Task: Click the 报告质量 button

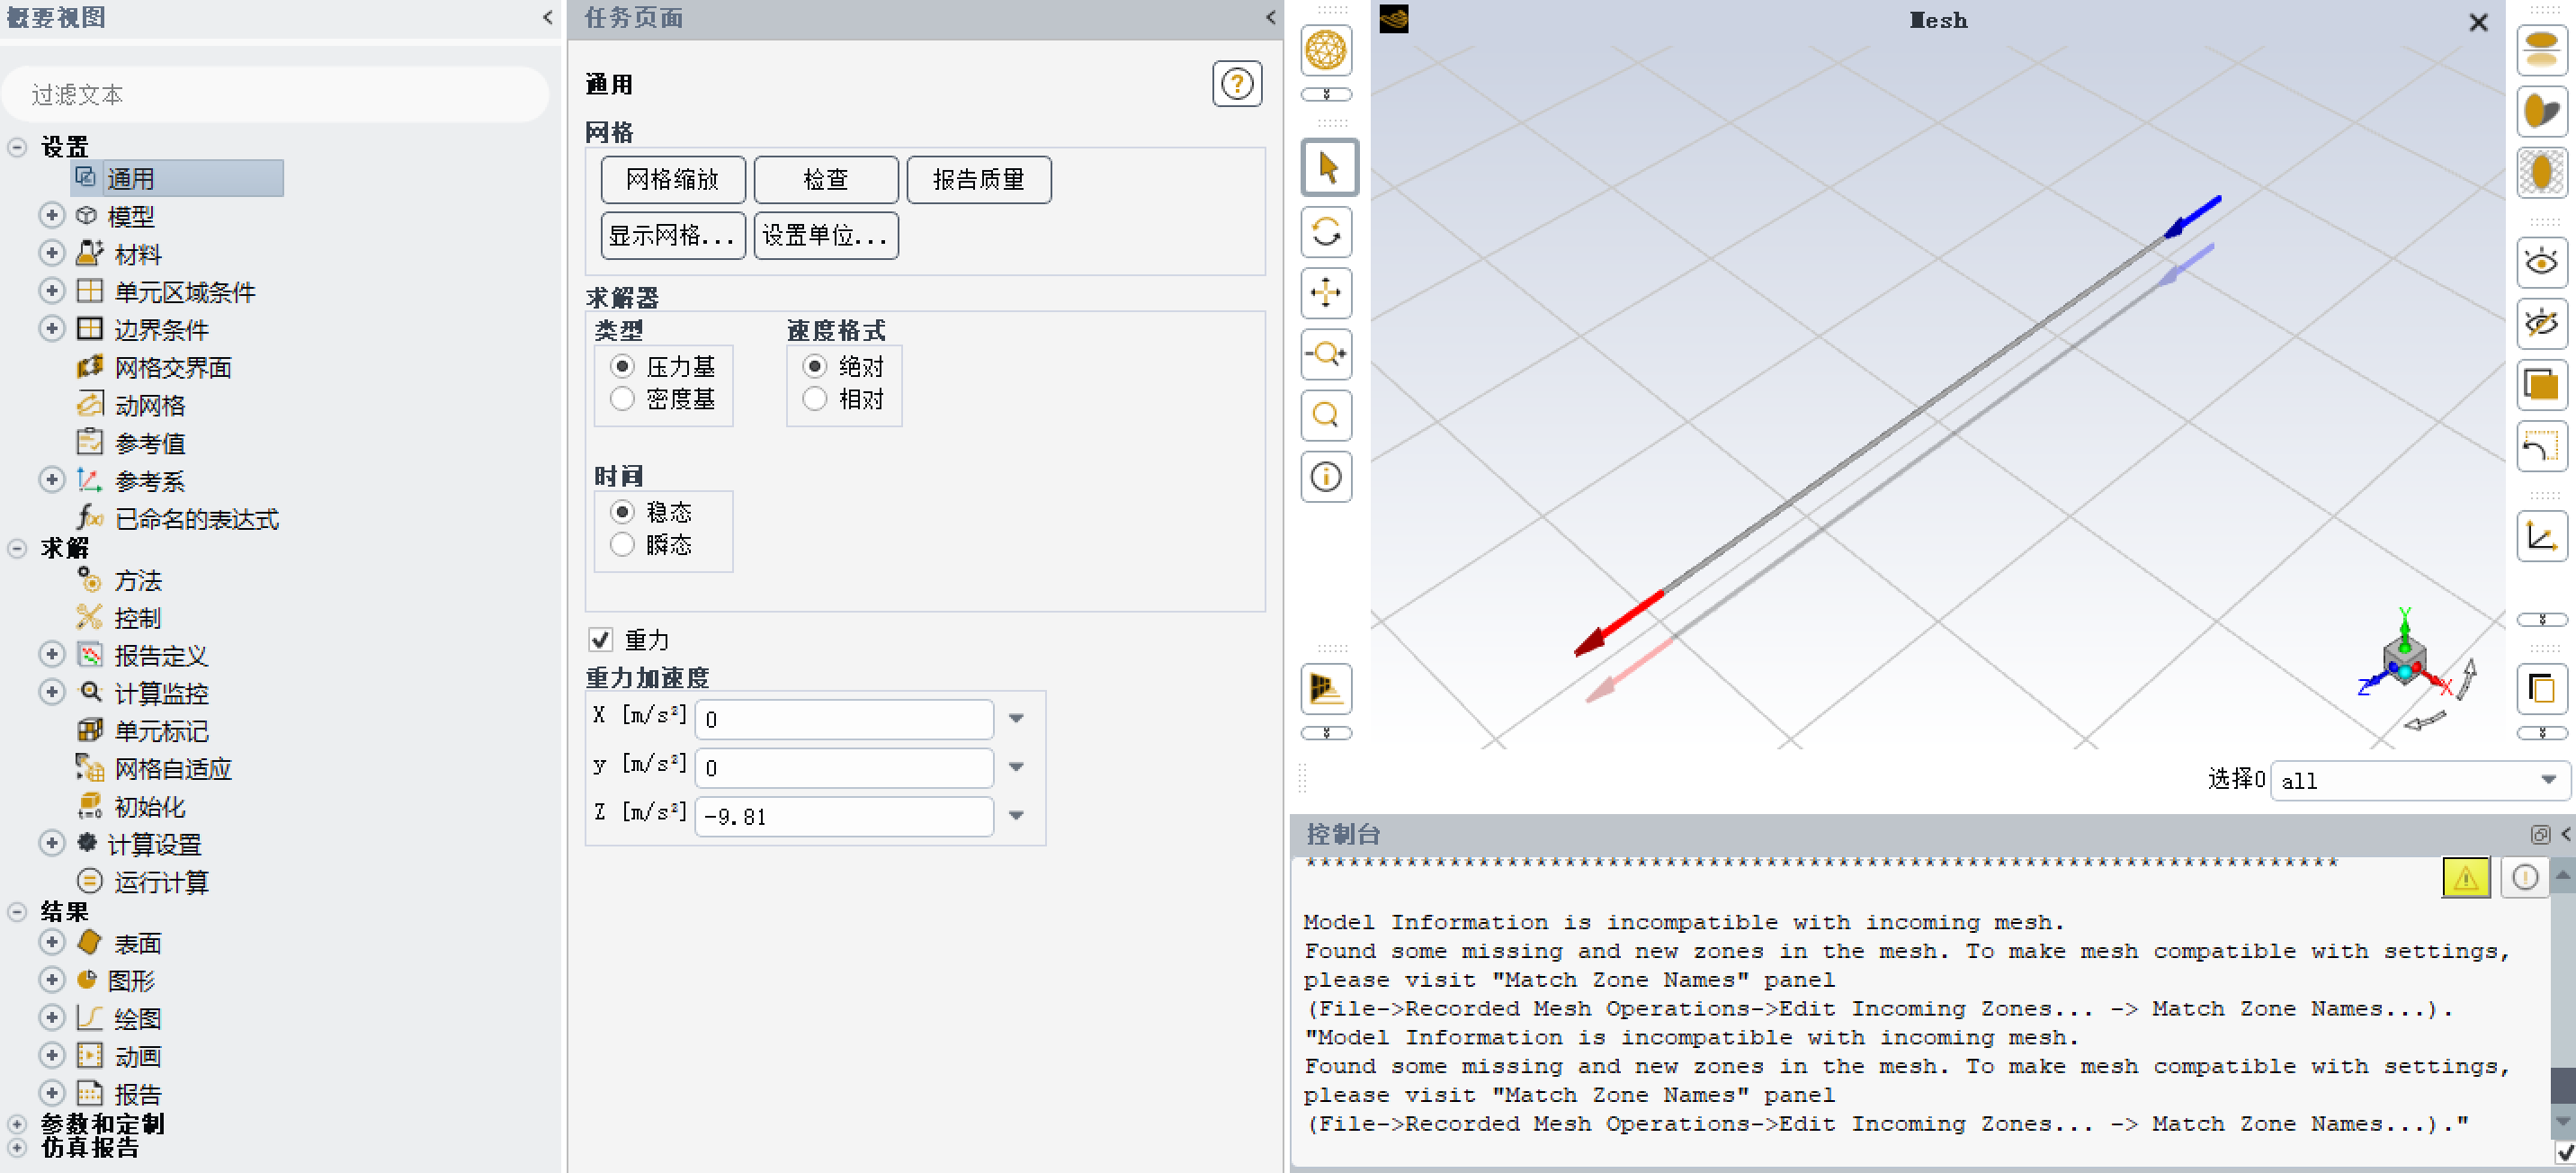Action: coord(978,180)
